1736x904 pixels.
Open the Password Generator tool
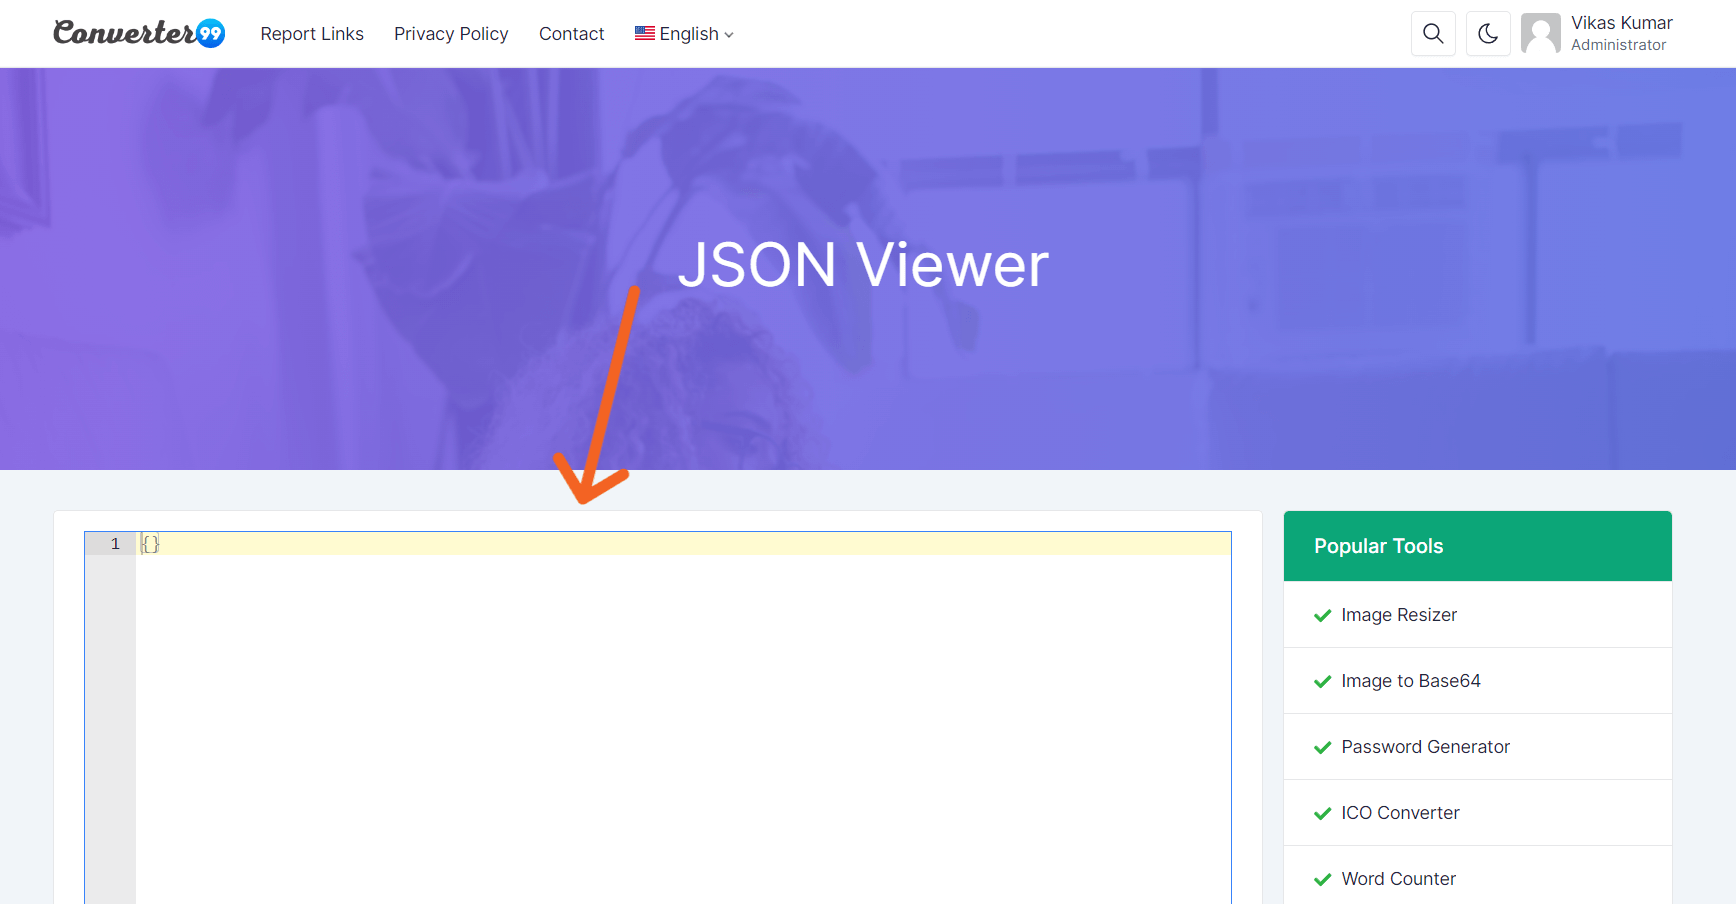click(1425, 747)
